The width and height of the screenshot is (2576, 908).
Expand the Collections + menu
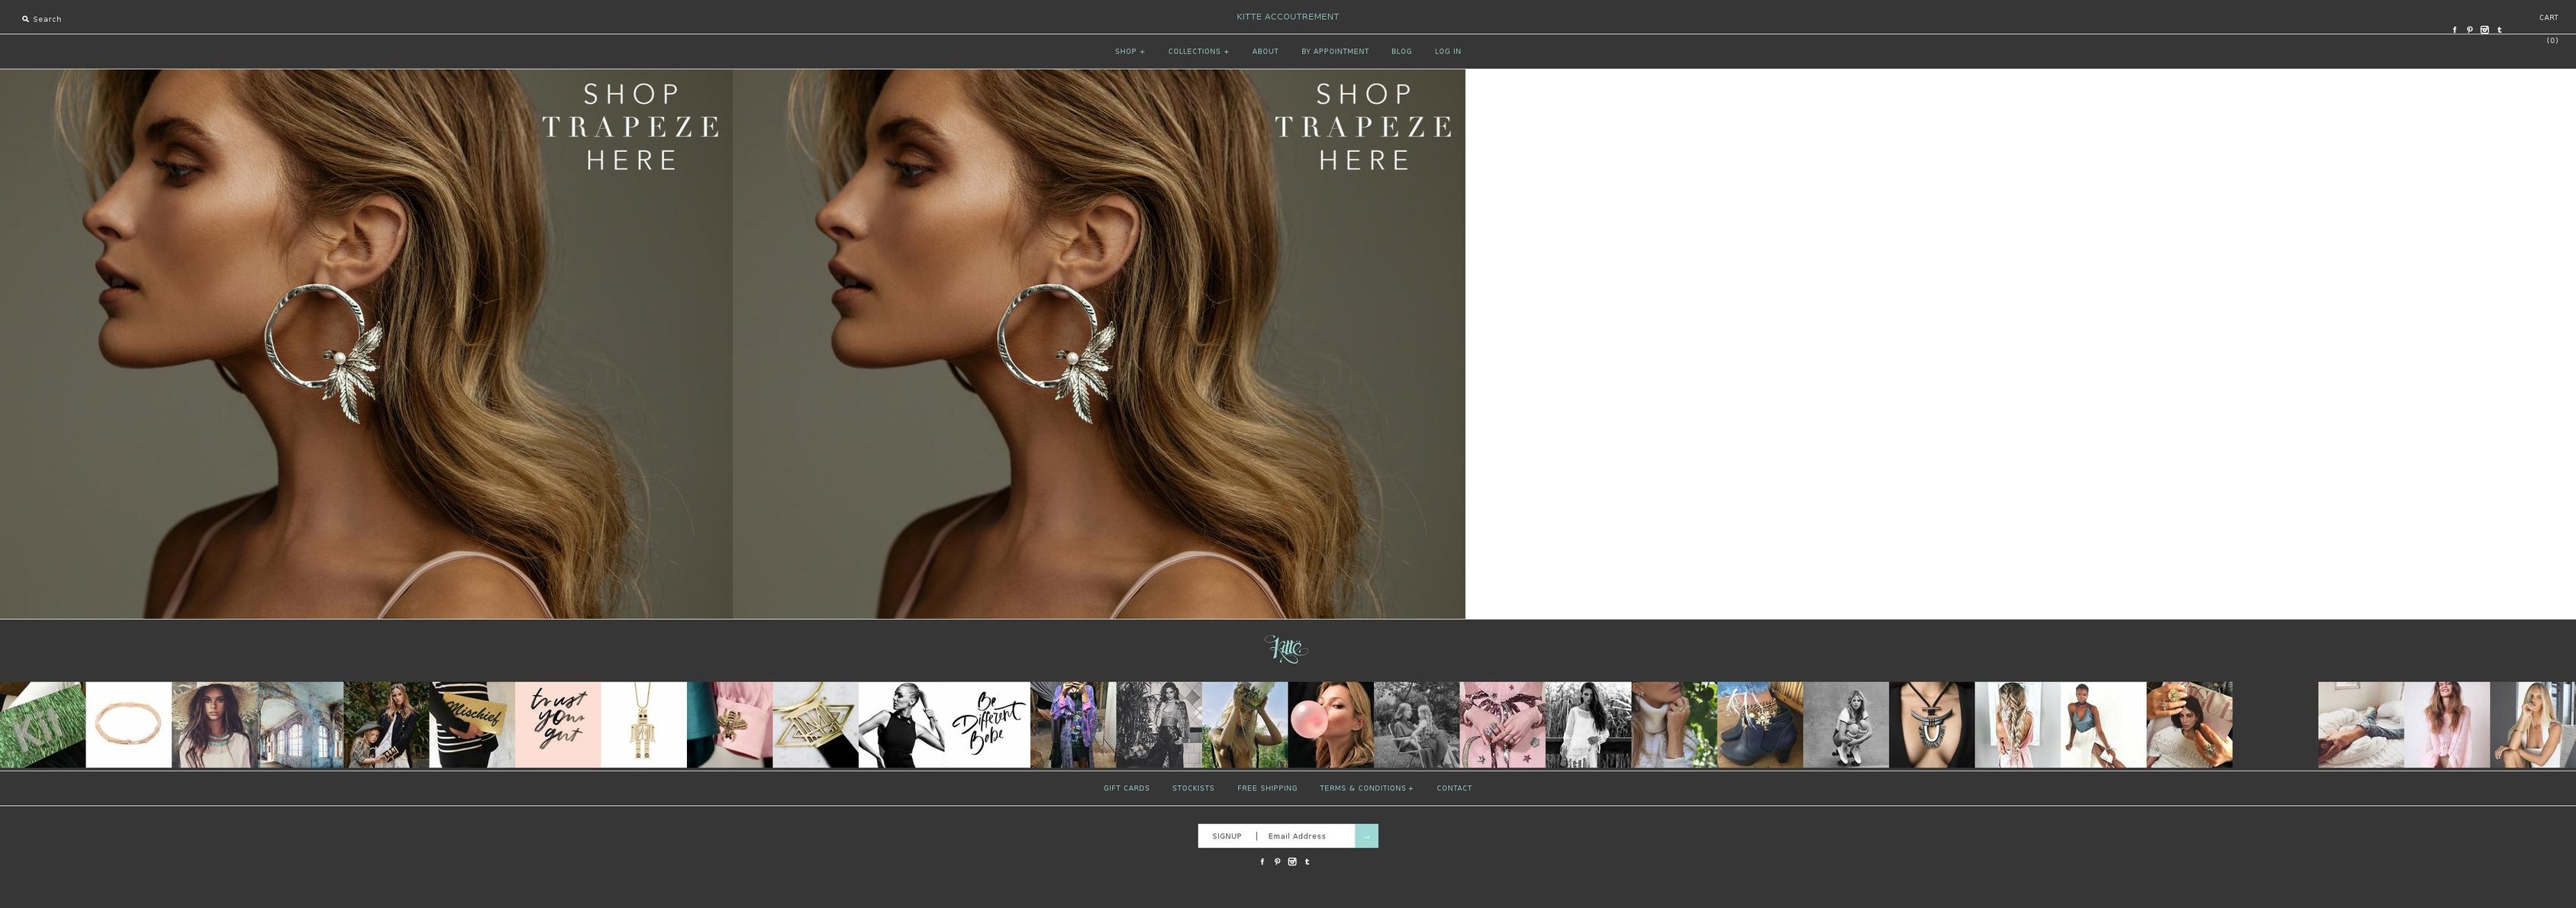pyautogui.click(x=1198, y=51)
